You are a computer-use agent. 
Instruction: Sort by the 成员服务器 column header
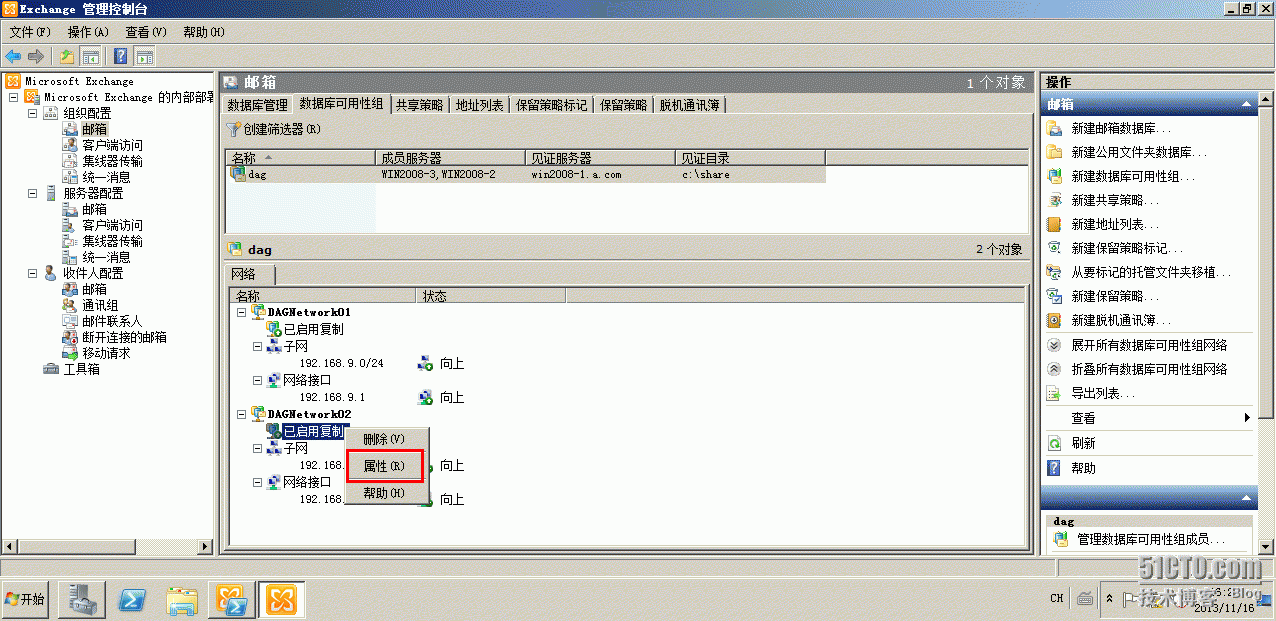click(450, 158)
